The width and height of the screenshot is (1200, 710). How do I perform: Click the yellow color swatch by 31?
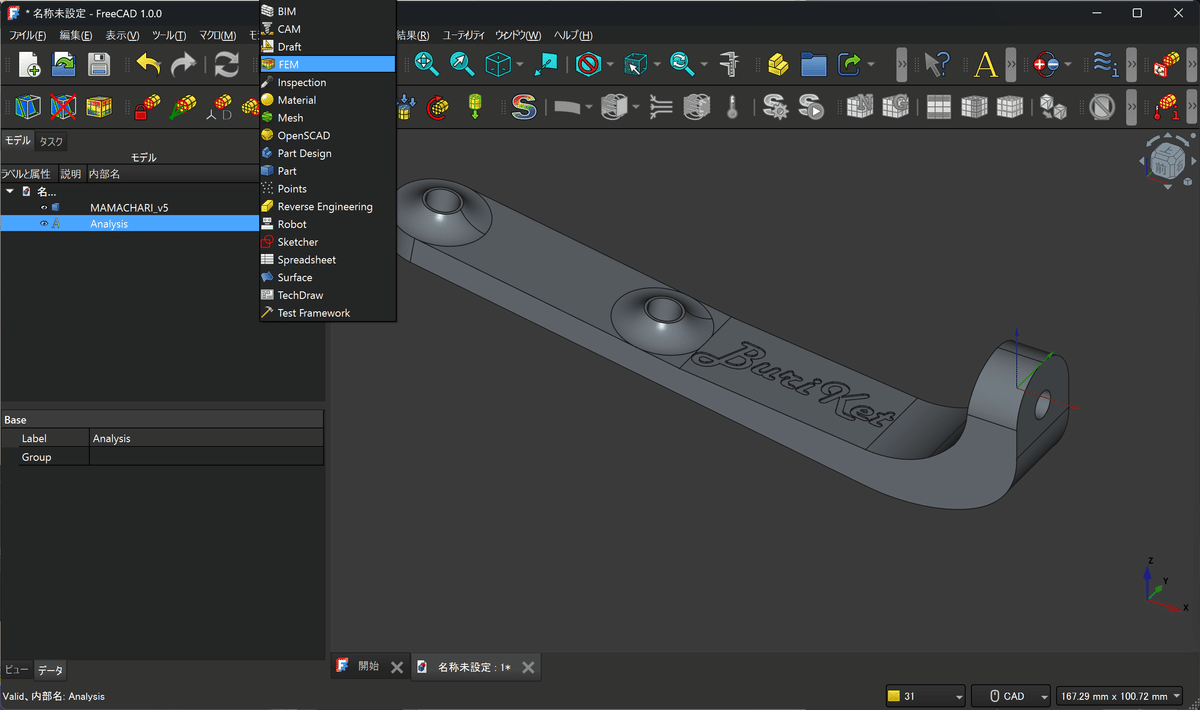pos(894,696)
